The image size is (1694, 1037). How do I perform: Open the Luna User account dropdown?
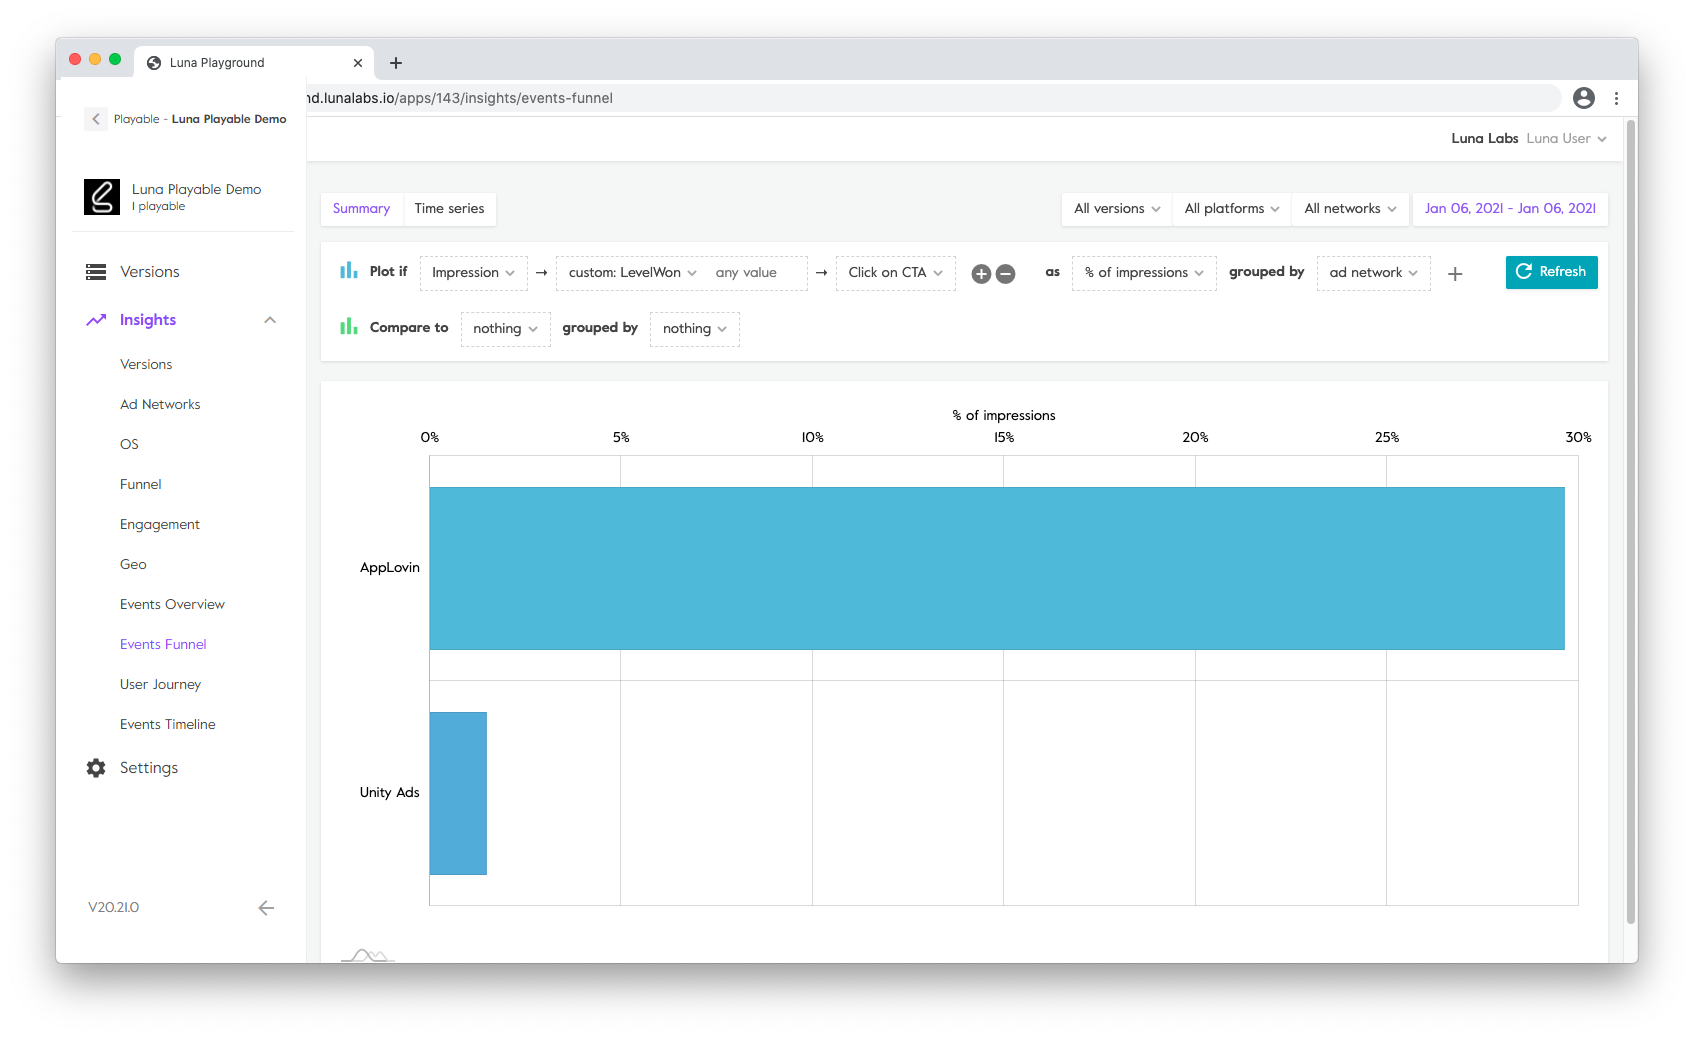(1566, 139)
